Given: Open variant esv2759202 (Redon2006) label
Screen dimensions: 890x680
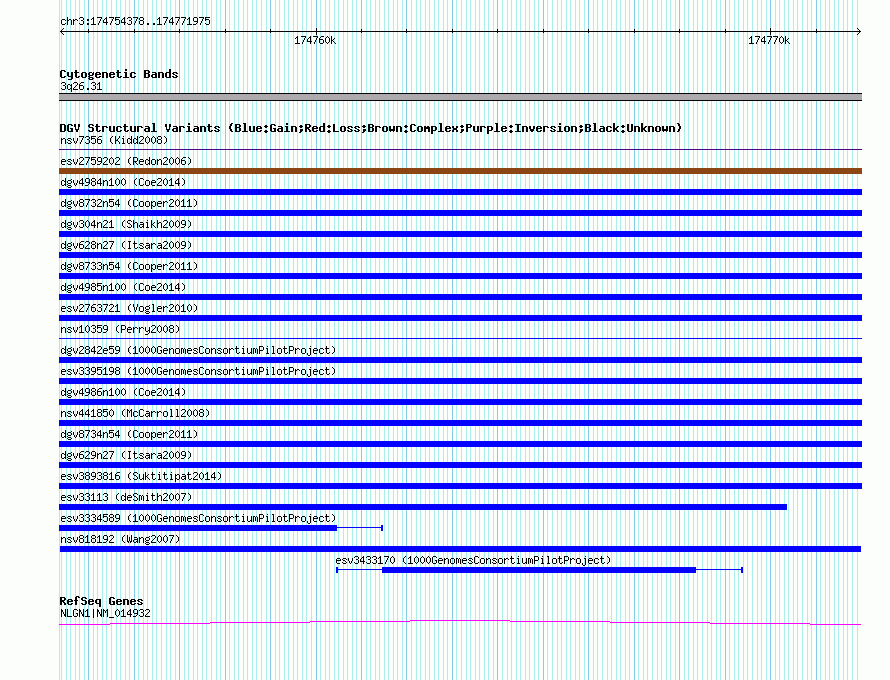Looking at the screenshot, I should 126,161.
